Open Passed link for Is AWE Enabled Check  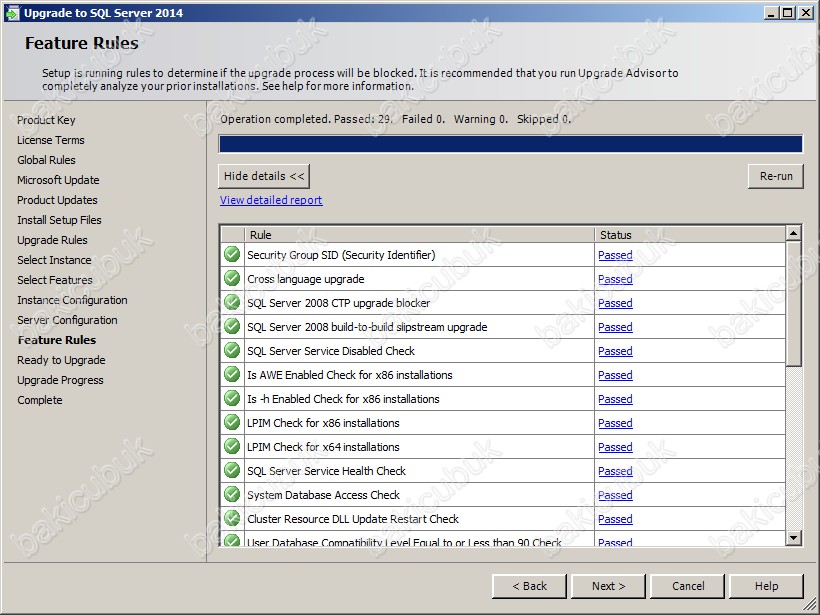[x=615, y=375]
